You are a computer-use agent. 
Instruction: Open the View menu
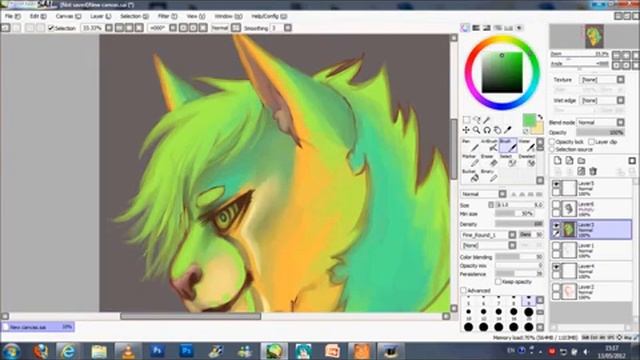click(x=196, y=16)
